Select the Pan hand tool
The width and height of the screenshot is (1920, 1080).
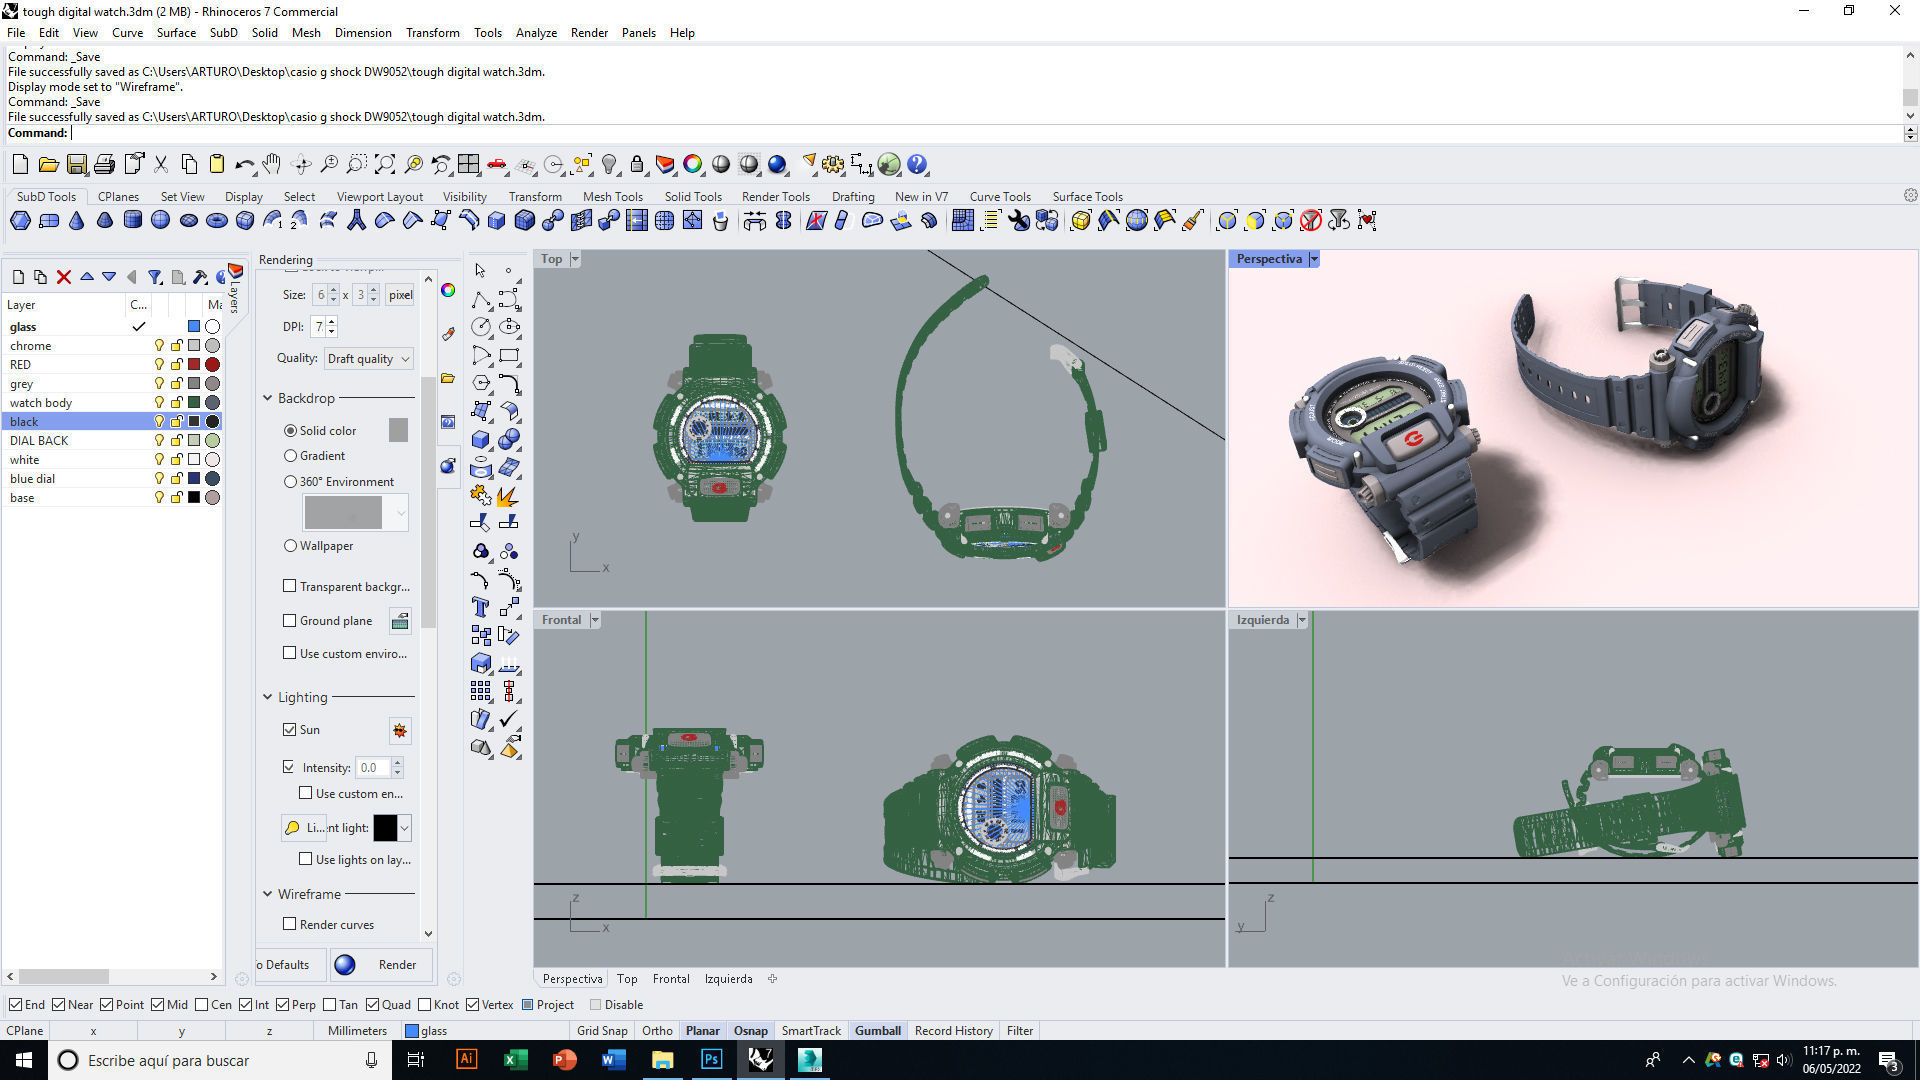pyautogui.click(x=272, y=164)
